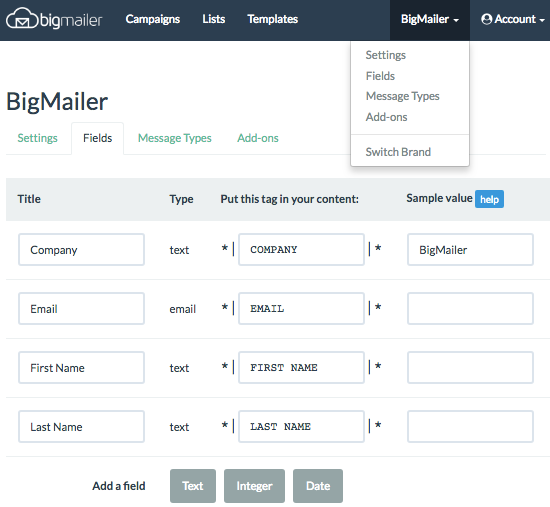The image size is (550, 507).
Task: Click the 'text' type in Last Name row
Action: pos(179,427)
